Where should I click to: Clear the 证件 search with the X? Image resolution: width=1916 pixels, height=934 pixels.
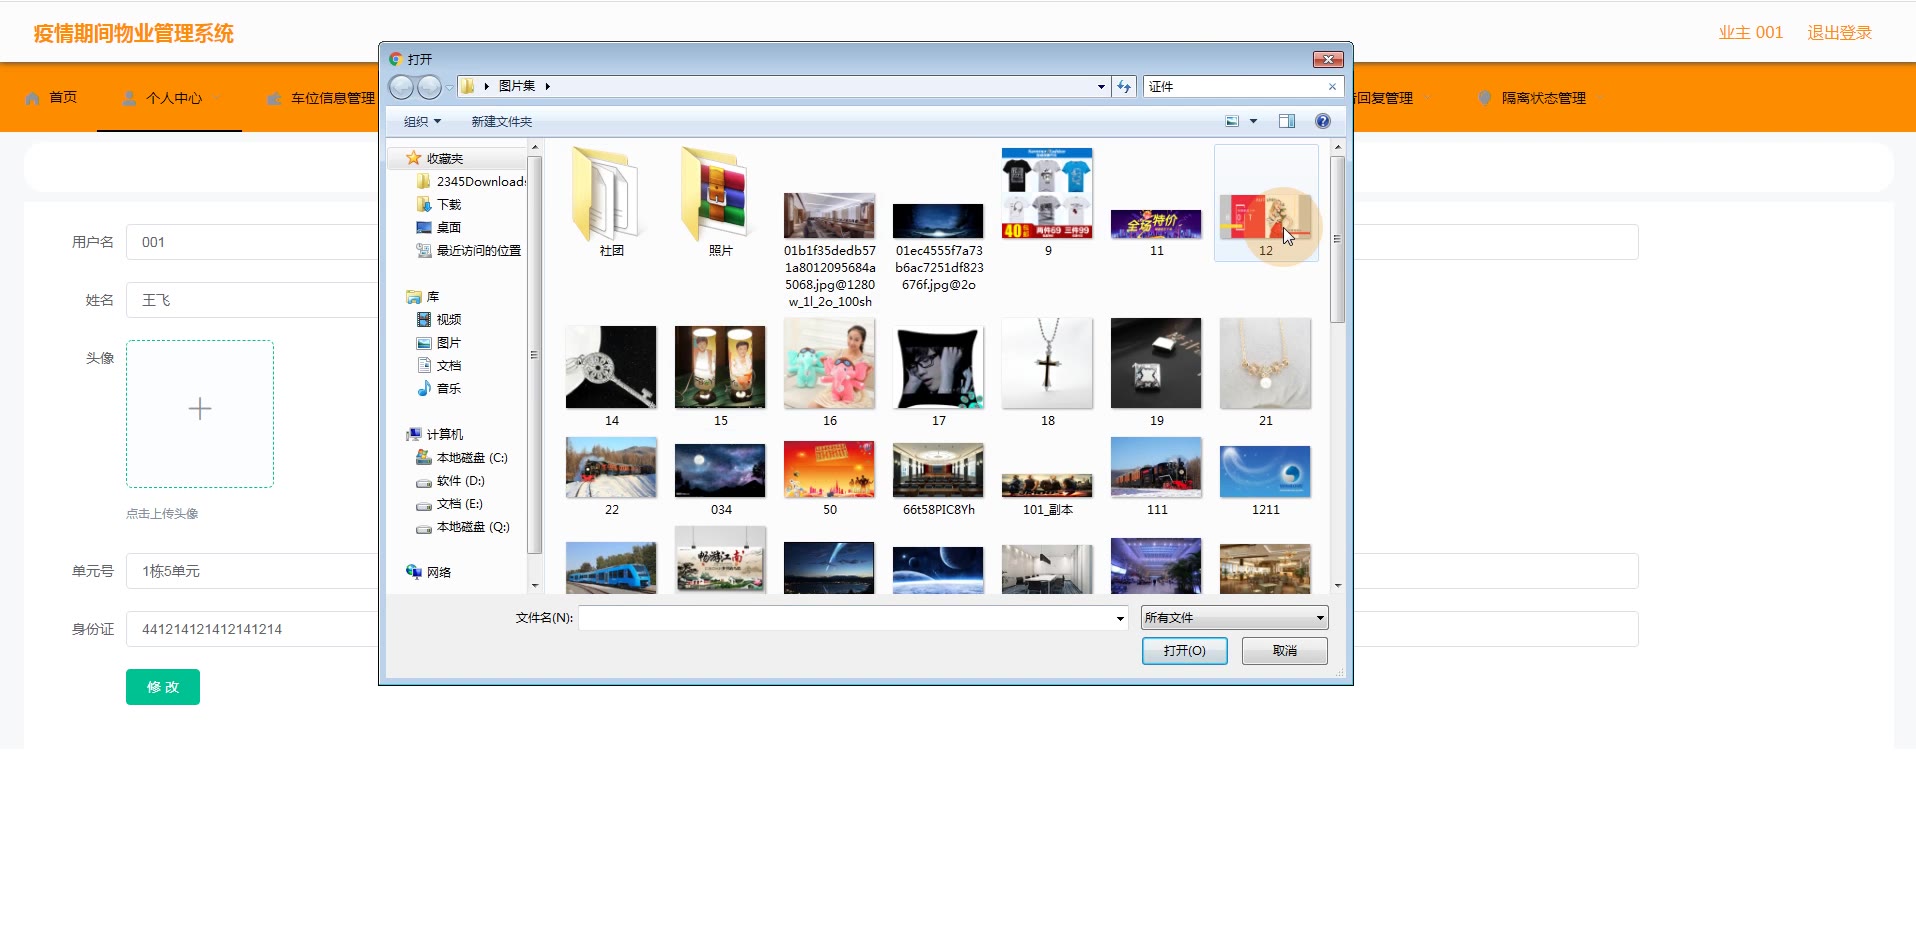click(1332, 87)
